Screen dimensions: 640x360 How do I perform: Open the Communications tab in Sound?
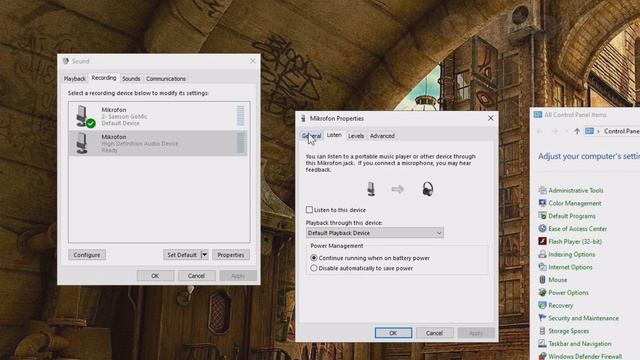tap(166, 78)
